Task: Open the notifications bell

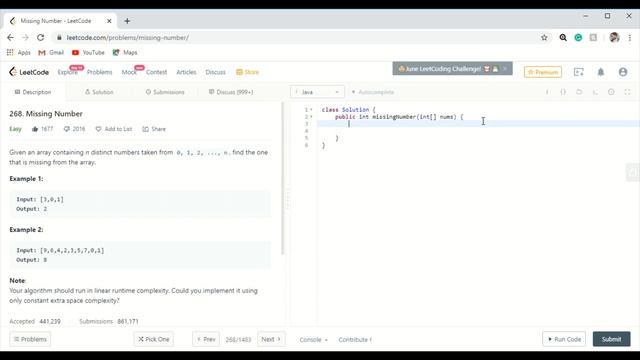Action: click(601, 72)
